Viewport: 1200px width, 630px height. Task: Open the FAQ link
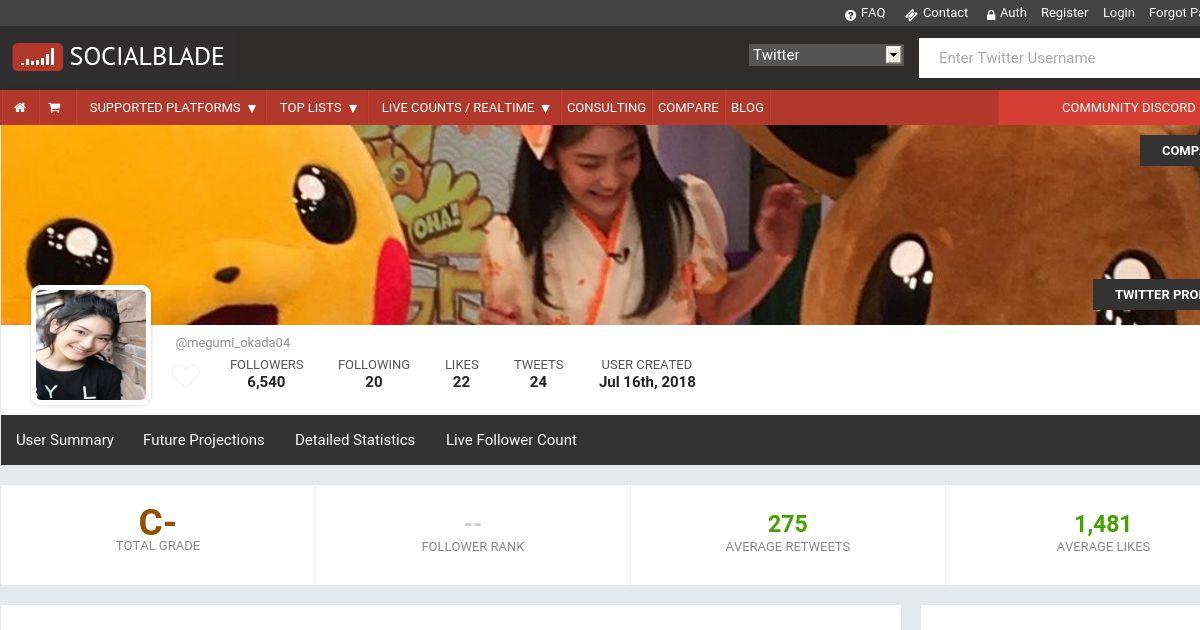coord(873,13)
